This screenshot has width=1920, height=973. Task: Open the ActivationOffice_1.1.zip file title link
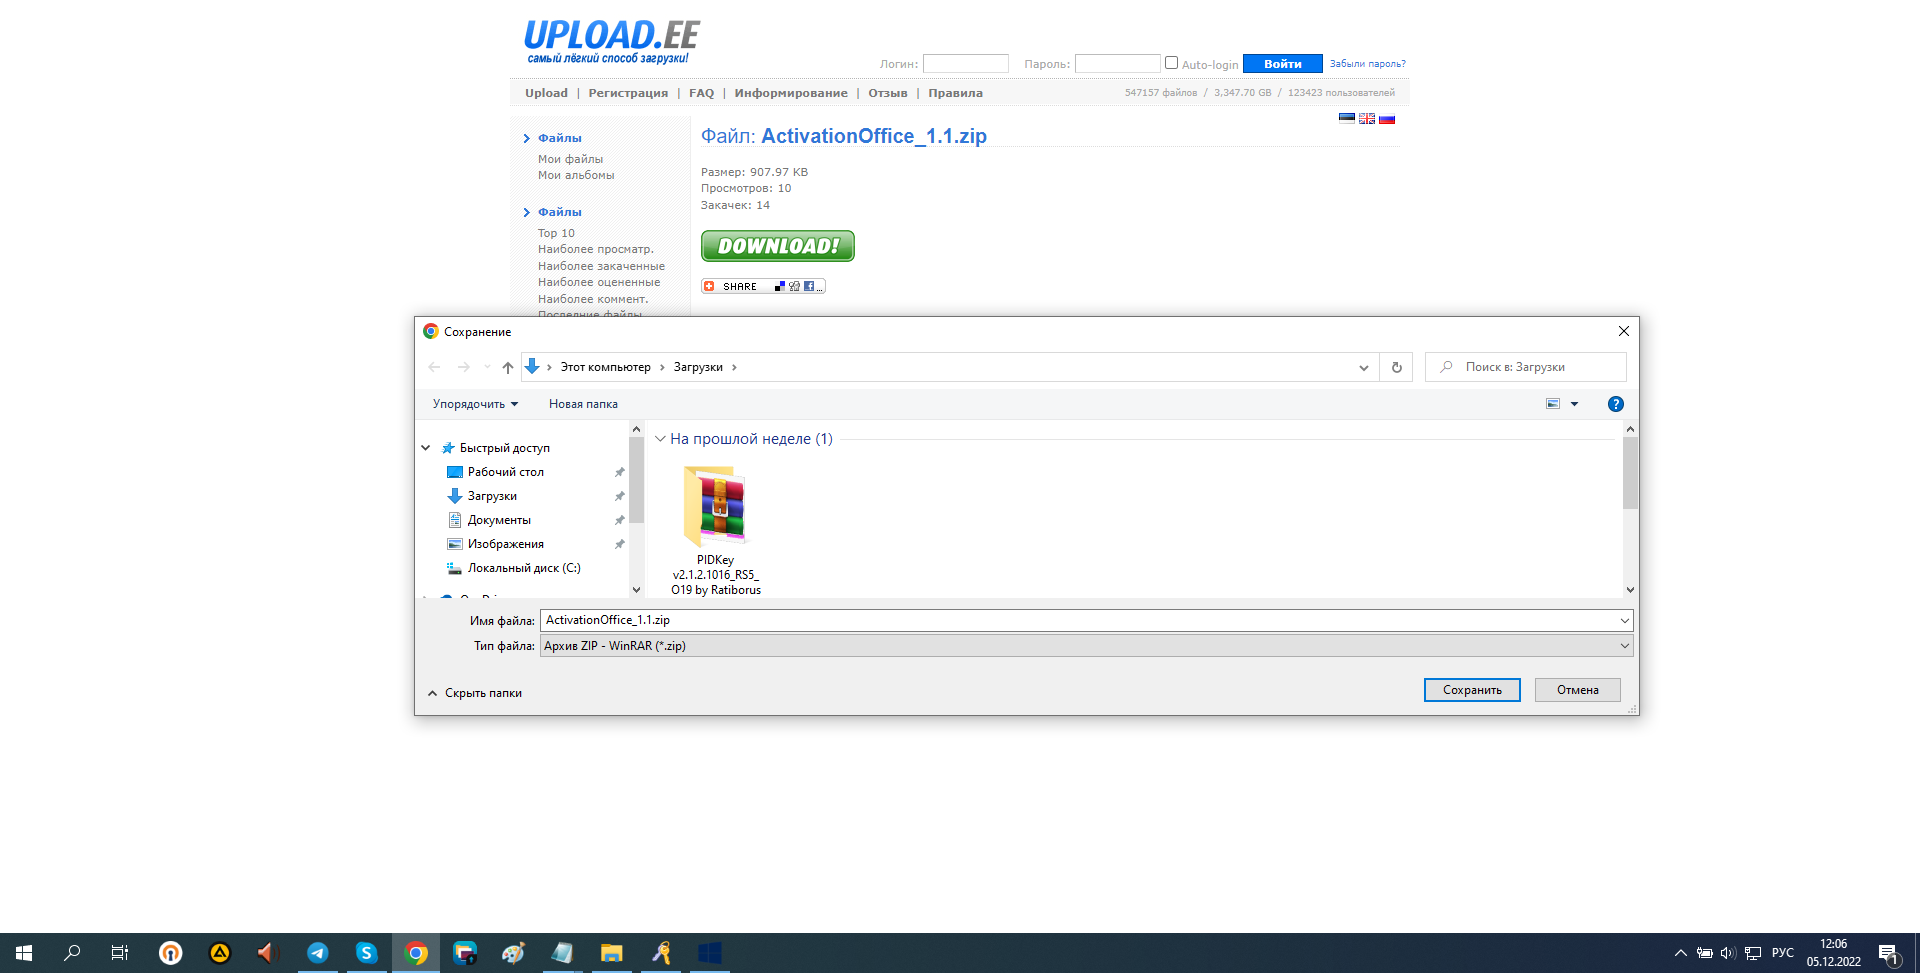click(x=874, y=136)
